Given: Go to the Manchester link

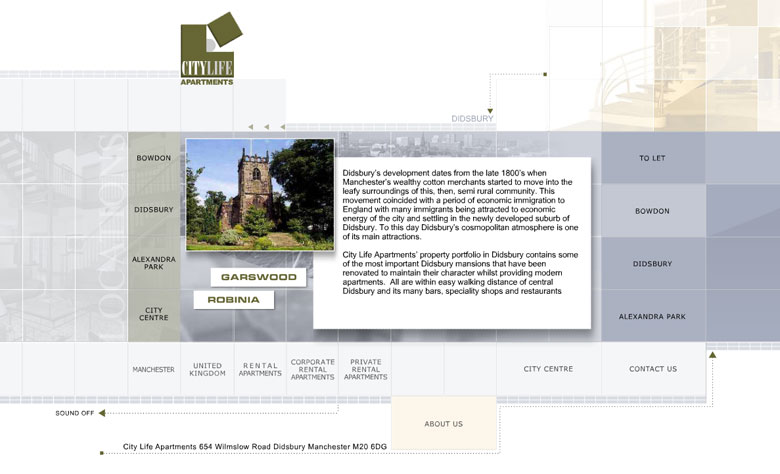Looking at the screenshot, I should click(x=154, y=370).
